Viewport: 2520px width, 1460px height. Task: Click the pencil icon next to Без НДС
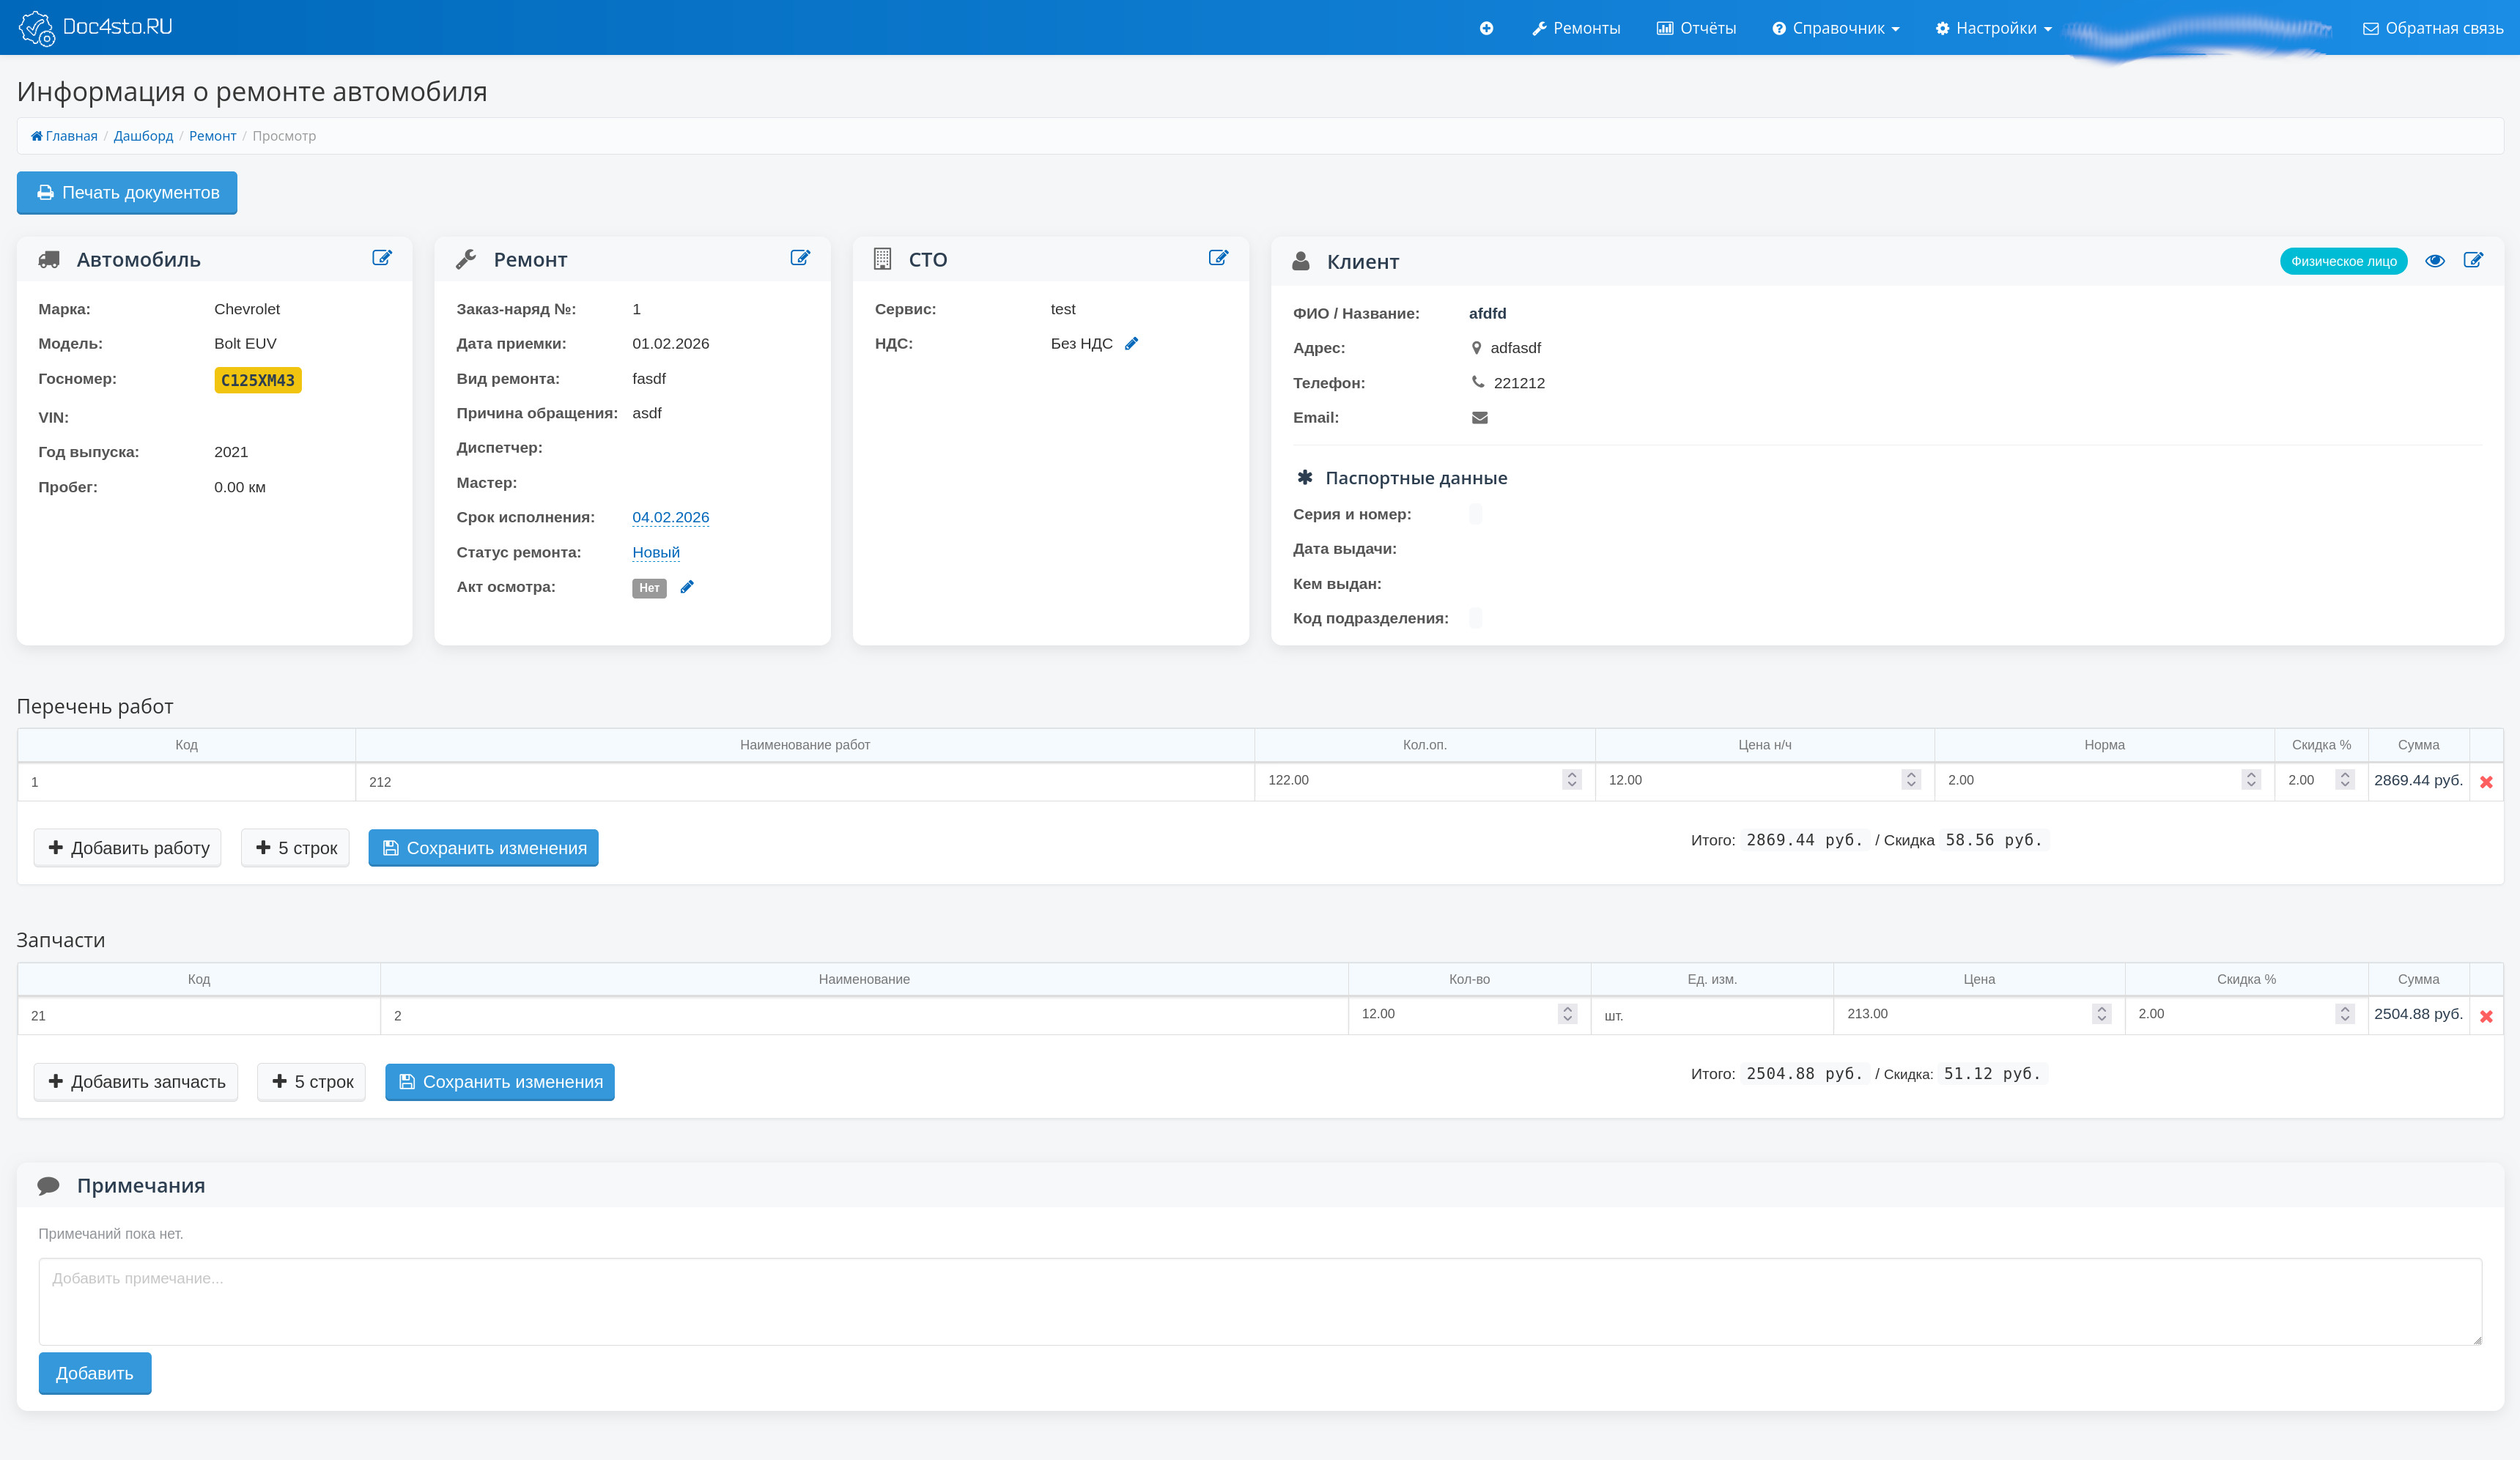tap(1131, 344)
